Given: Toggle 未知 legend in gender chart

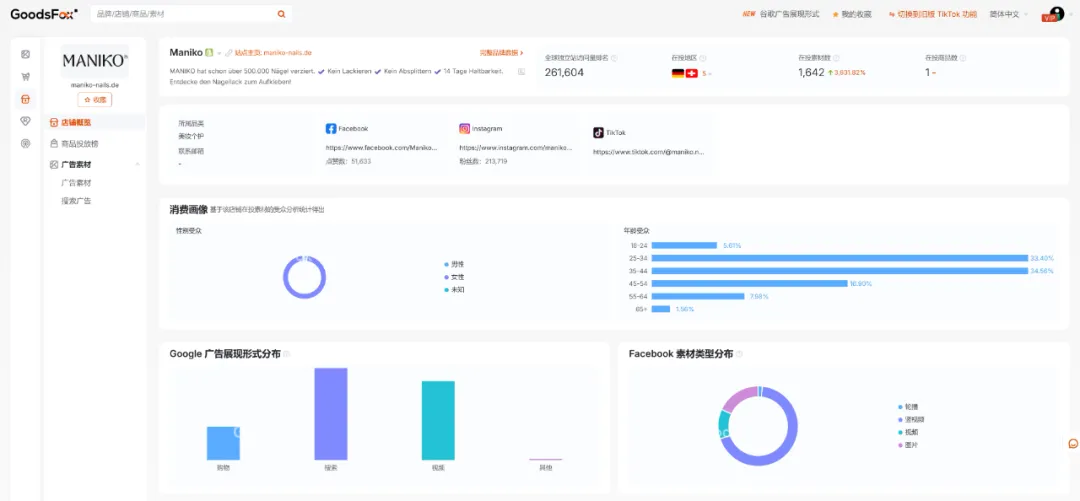Looking at the screenshot, I should click(x=454, y=290).
